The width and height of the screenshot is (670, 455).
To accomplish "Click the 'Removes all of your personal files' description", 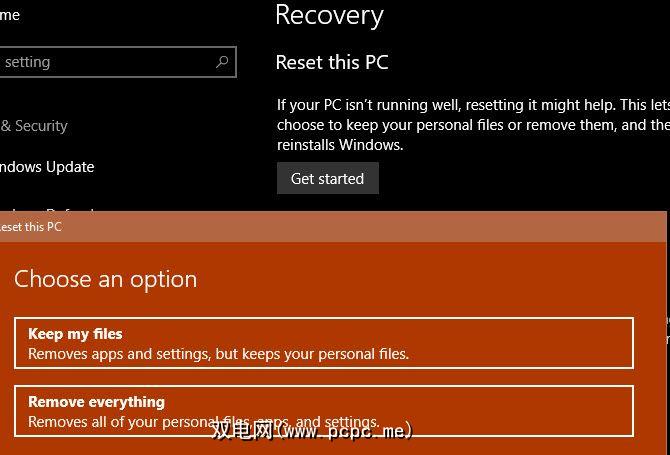I will [203, 422].
